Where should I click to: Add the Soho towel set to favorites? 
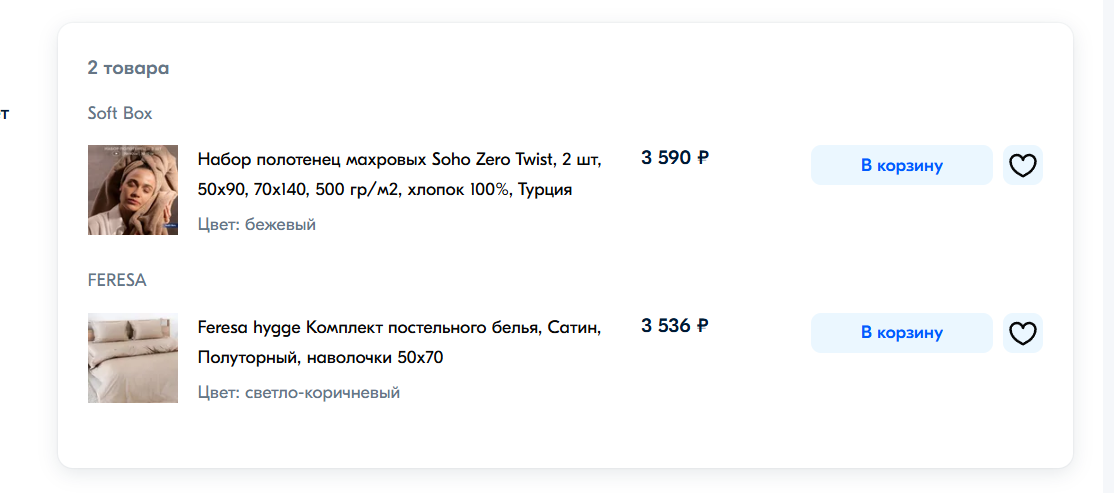tap(1022, 166)
